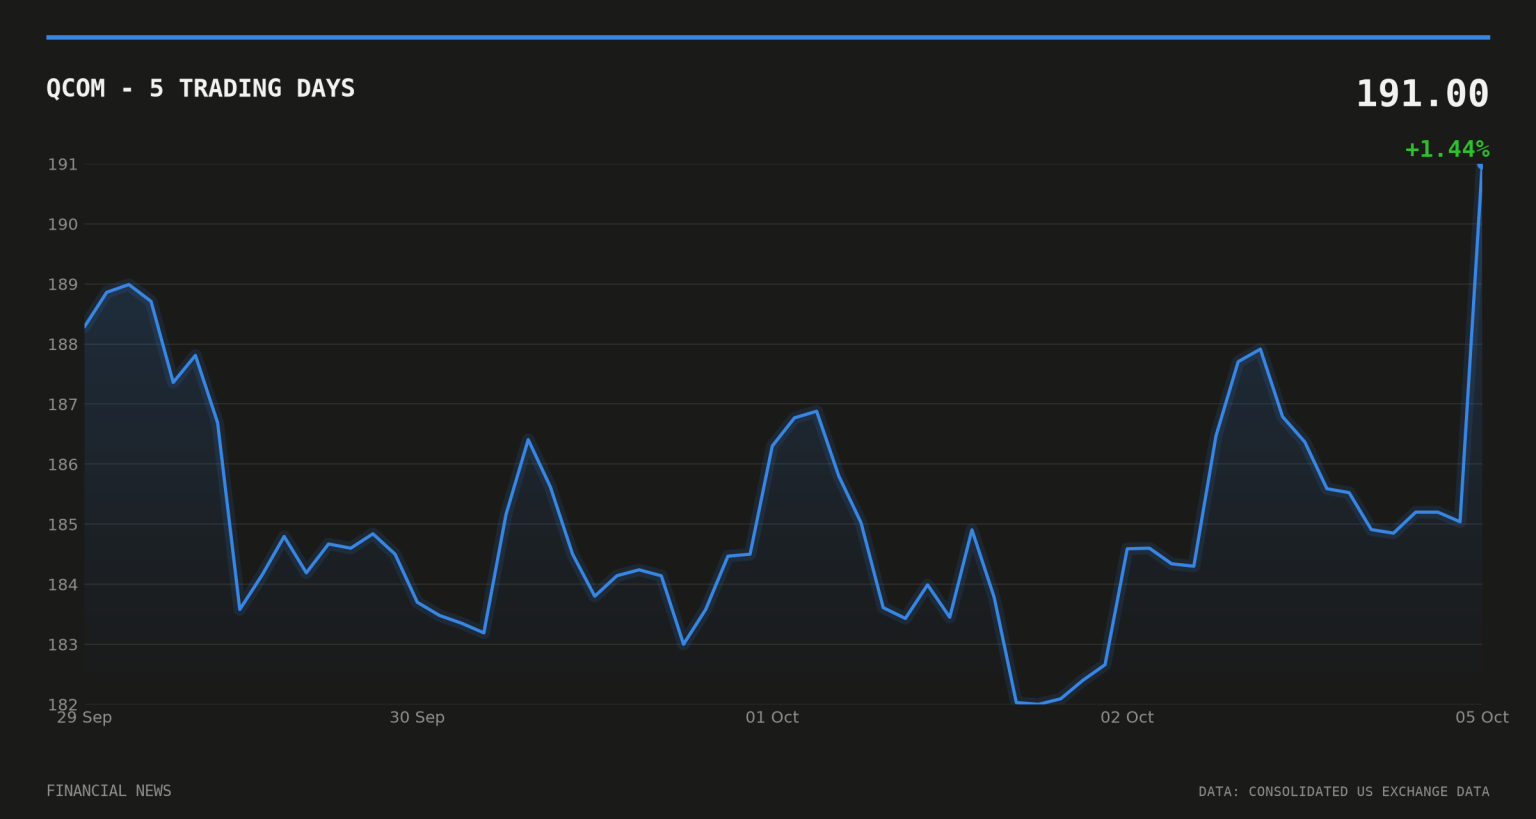Click the 191 label on the price axis
This screenshot has width=1536, height=819.
(x=63, y=164)
